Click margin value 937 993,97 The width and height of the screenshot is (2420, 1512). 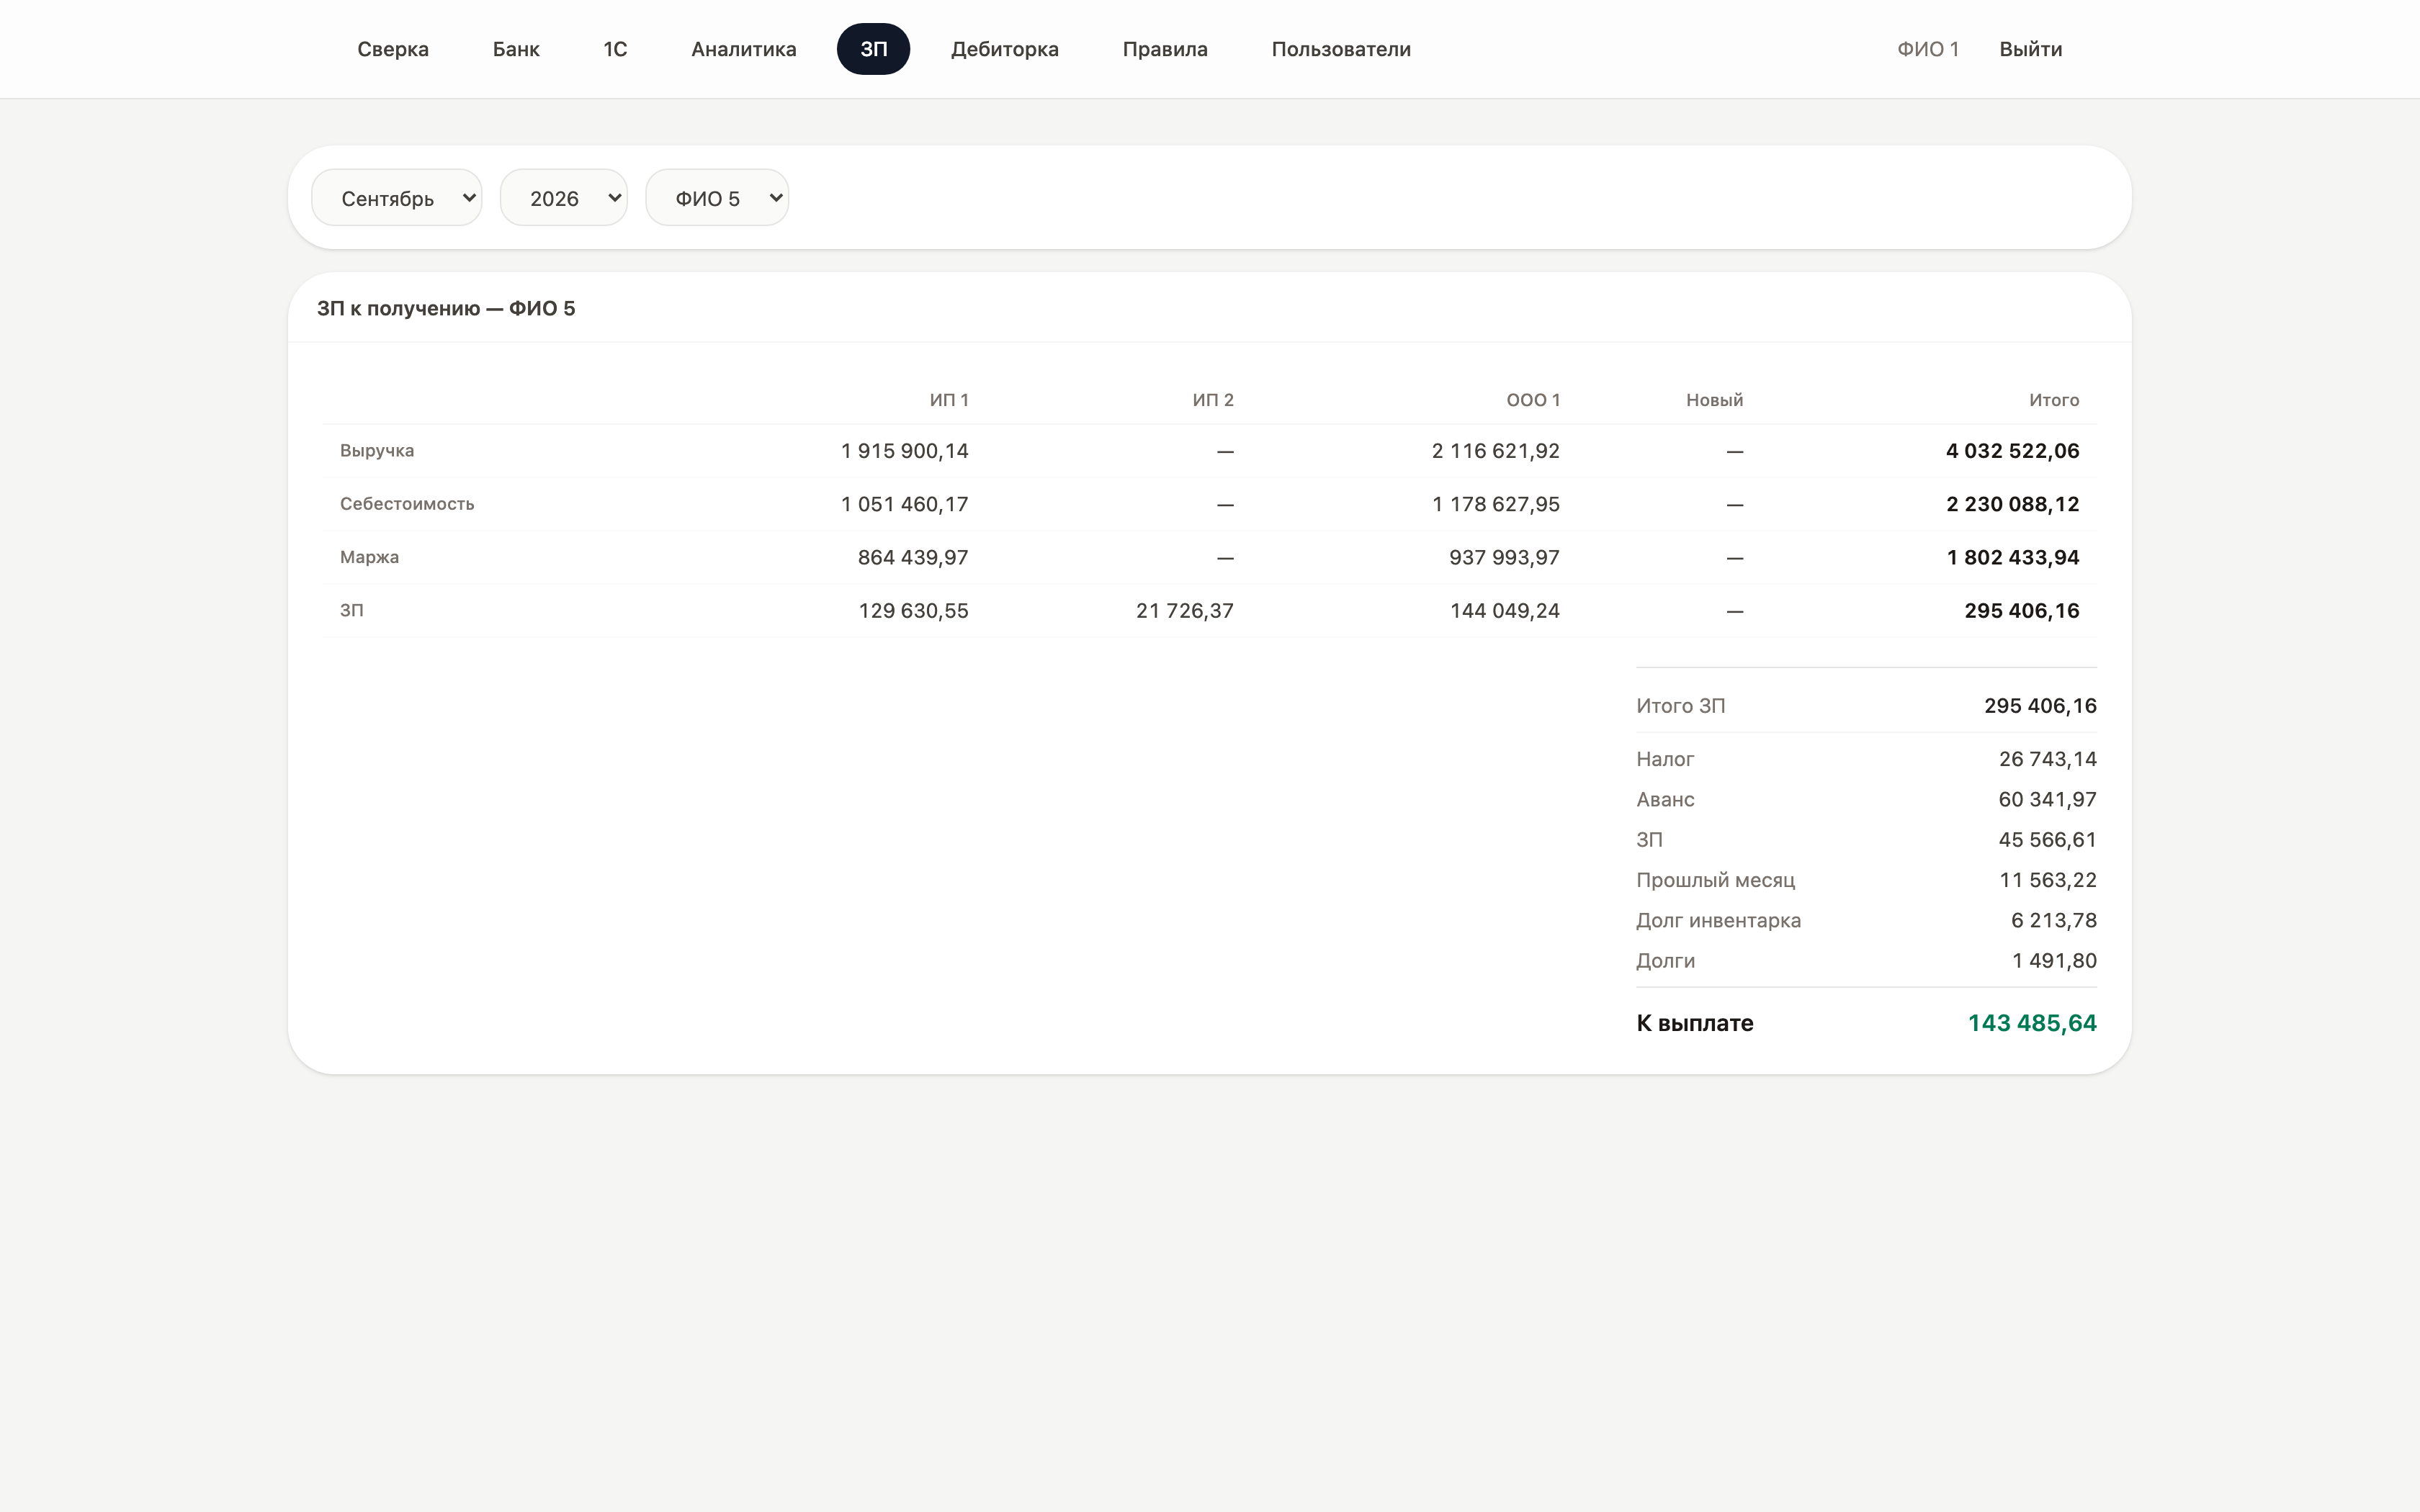pyautogui.click(x=1505, y=557)
